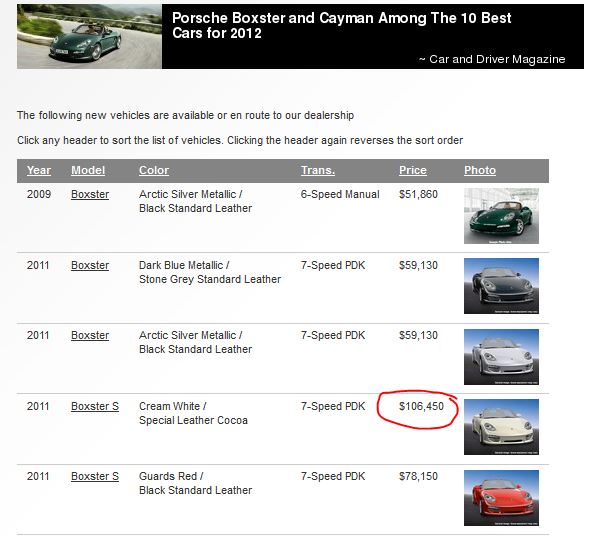Click the banner headline about 10 Best Cars

tap(341, 25)
